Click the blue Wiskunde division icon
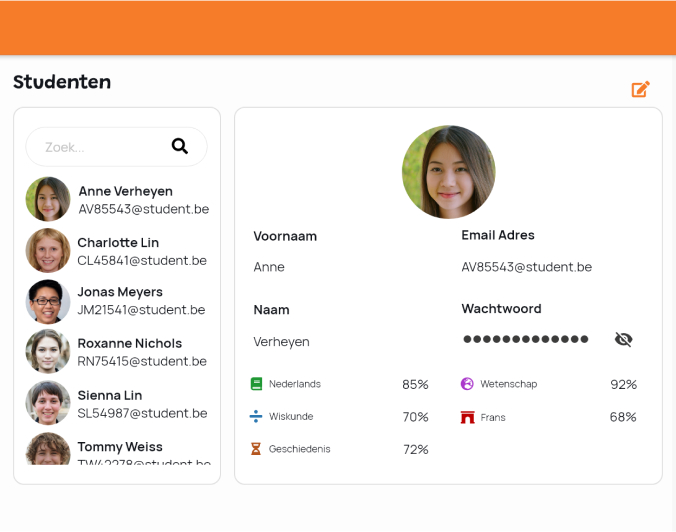 tap(256, 416)
